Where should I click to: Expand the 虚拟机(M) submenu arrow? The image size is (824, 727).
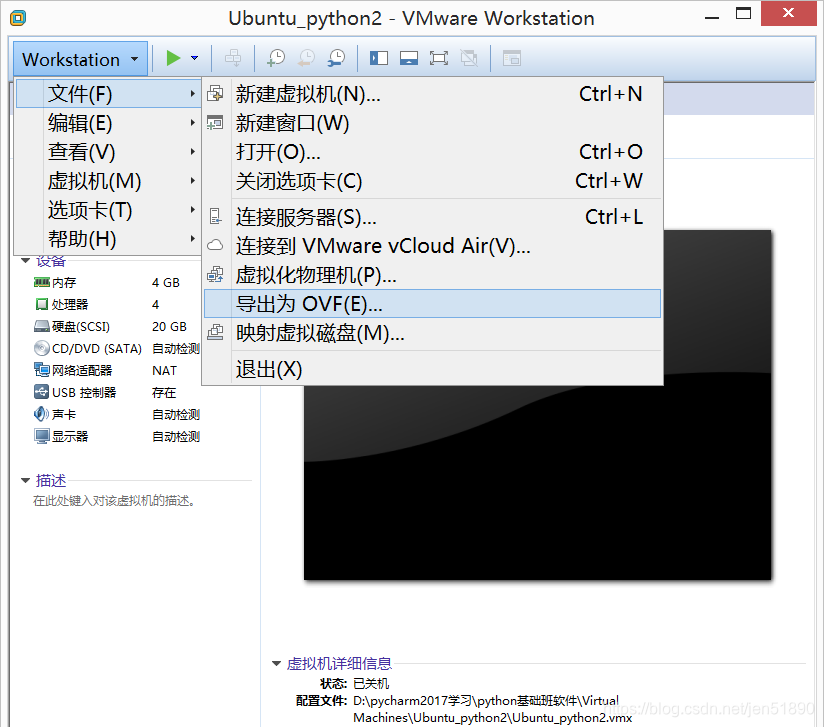tap(193, 181)
